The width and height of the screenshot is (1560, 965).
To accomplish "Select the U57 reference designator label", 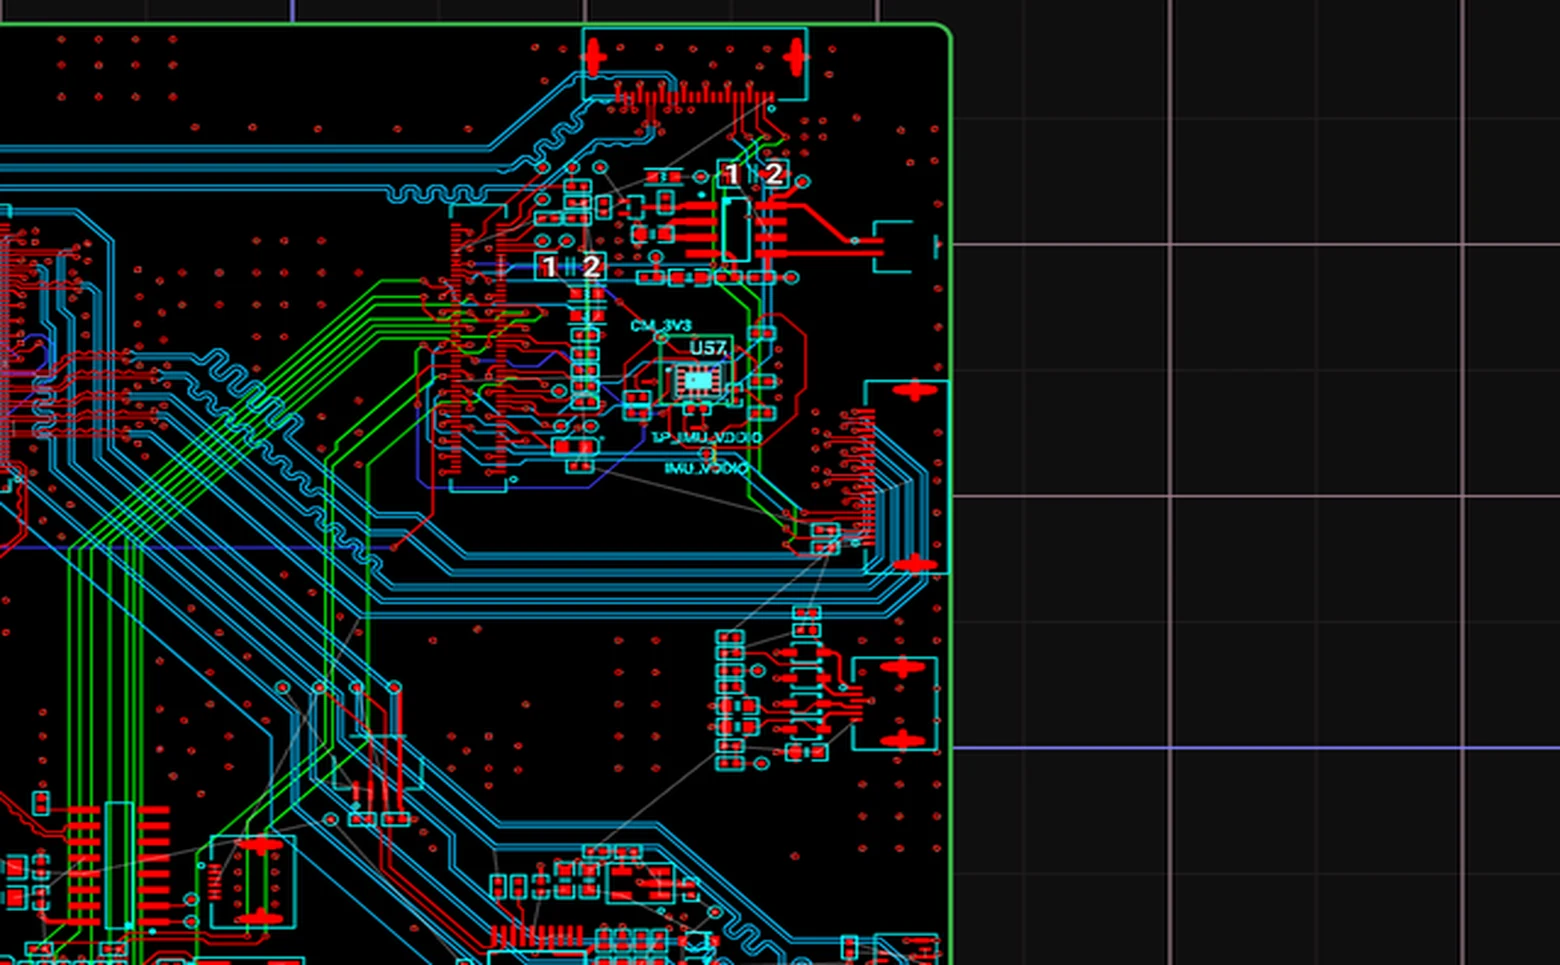I will [x=708, y=348].
